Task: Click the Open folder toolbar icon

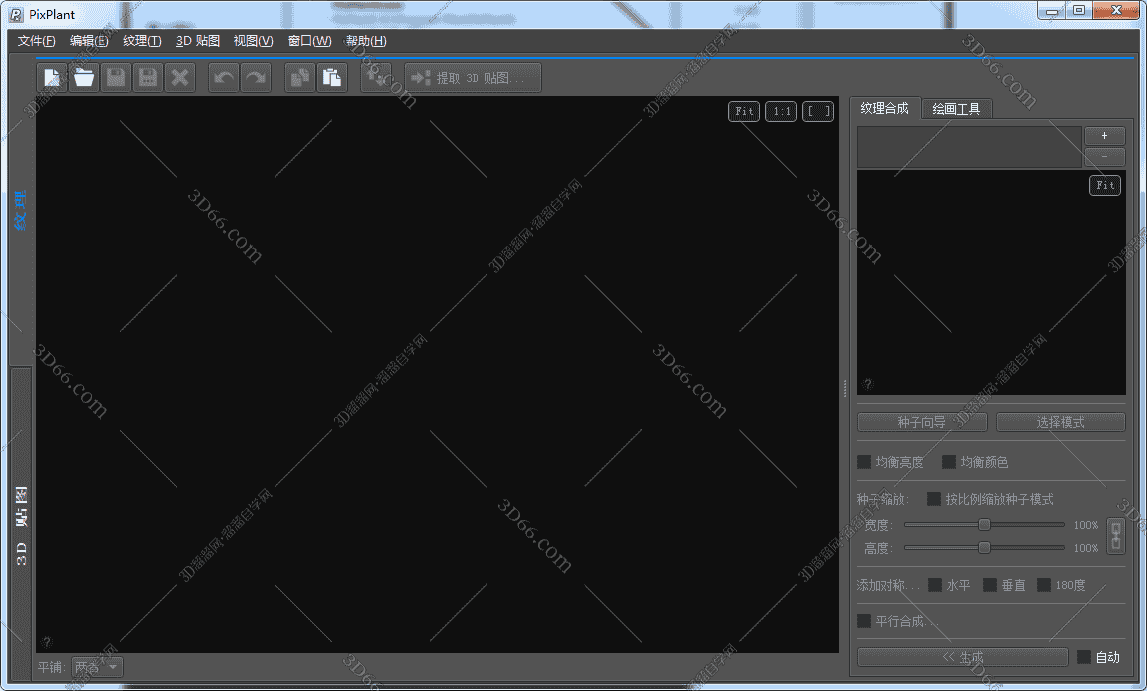Action: point(84,78)
